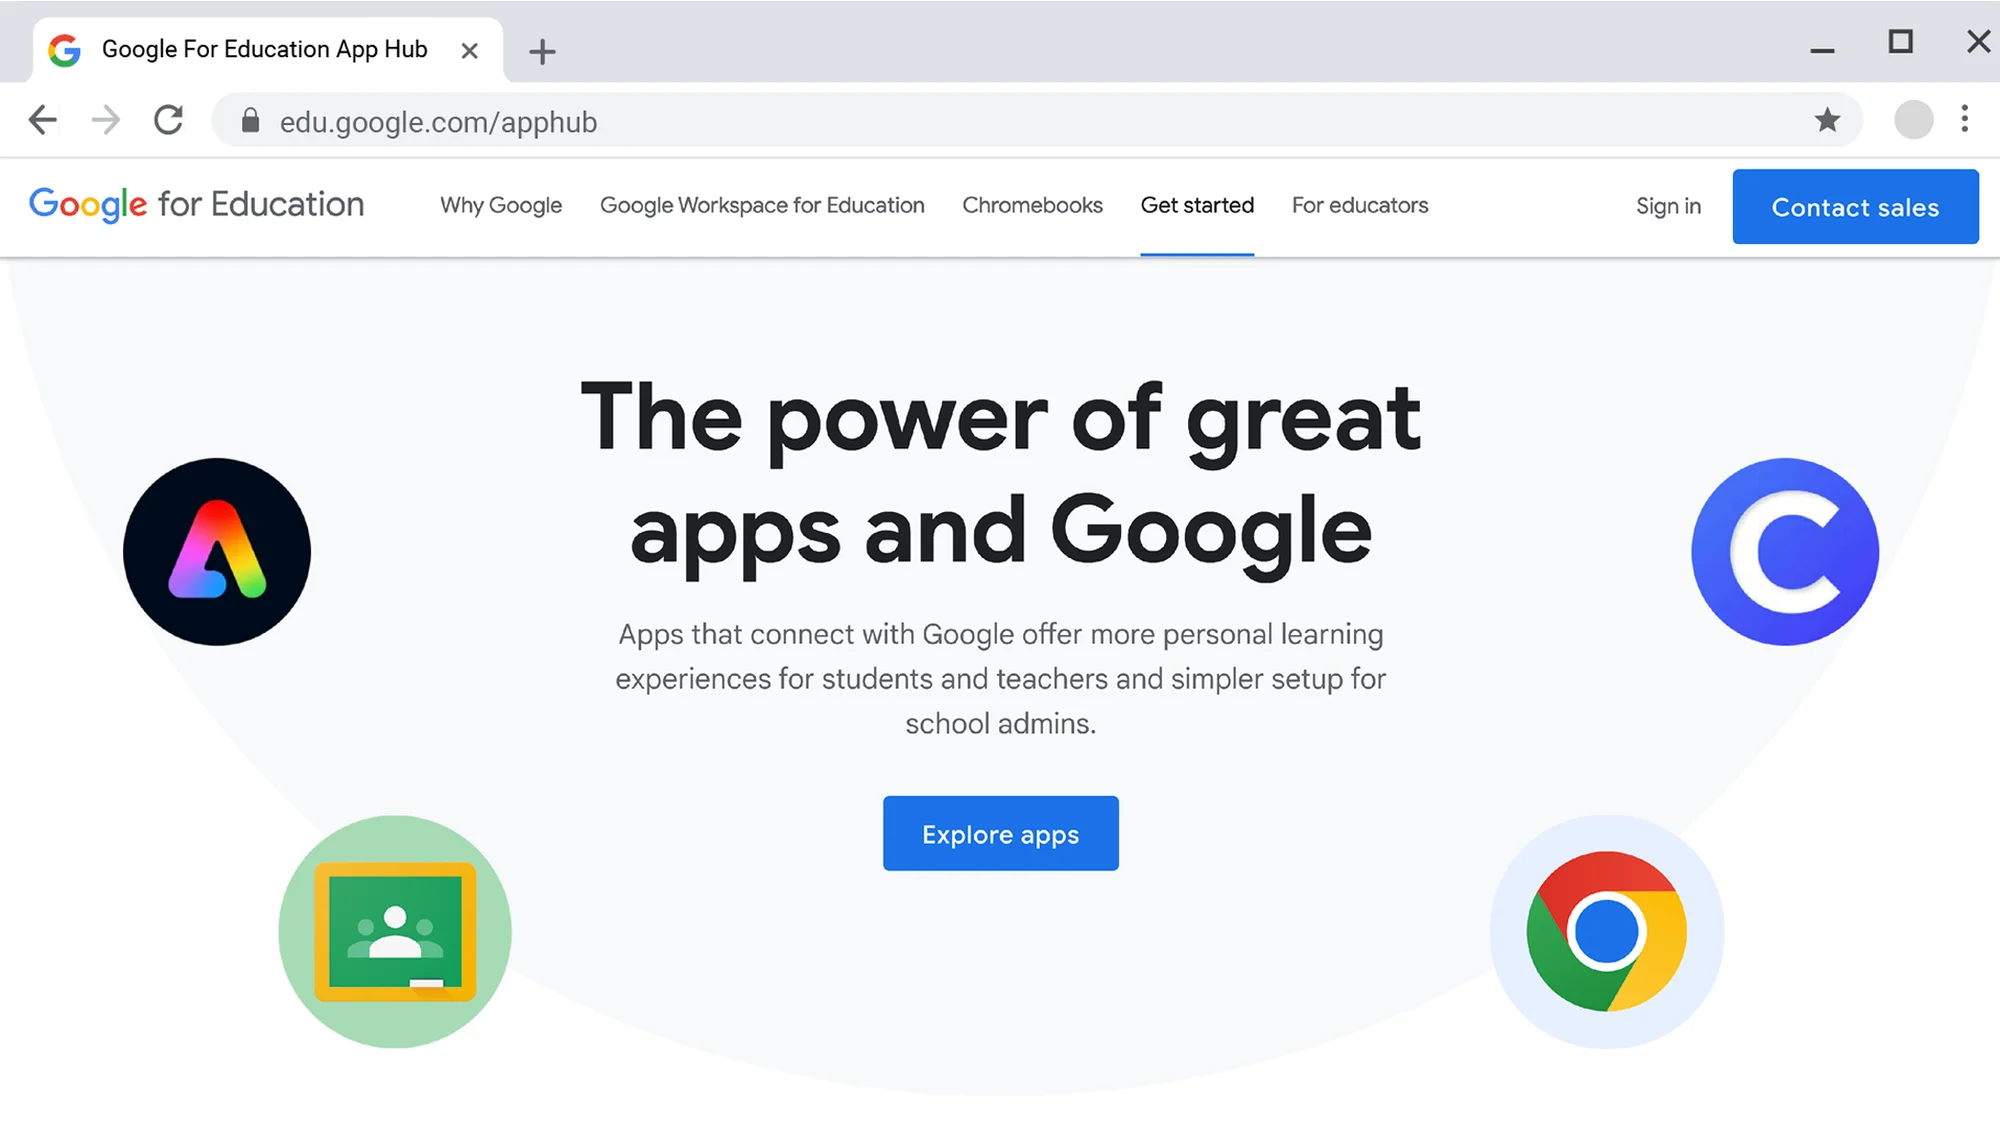Click the Google for Education logo
Image resolution: width=2000 pixels, height=1127 pixels.
pos(195,205)
